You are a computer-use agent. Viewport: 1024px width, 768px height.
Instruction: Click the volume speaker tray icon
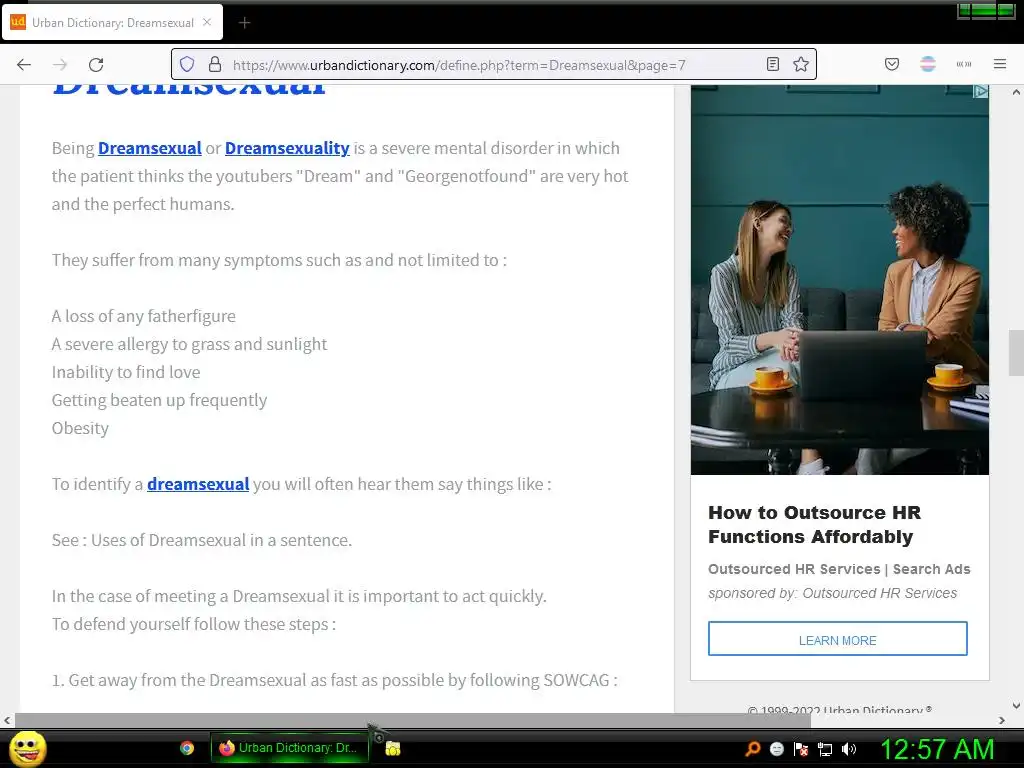tap(849, 749)
